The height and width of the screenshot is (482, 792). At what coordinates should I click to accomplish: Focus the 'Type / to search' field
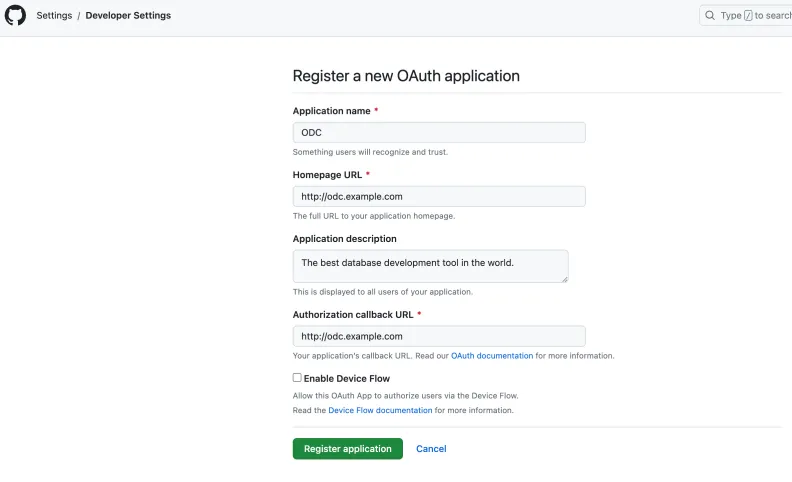(755, 16)
